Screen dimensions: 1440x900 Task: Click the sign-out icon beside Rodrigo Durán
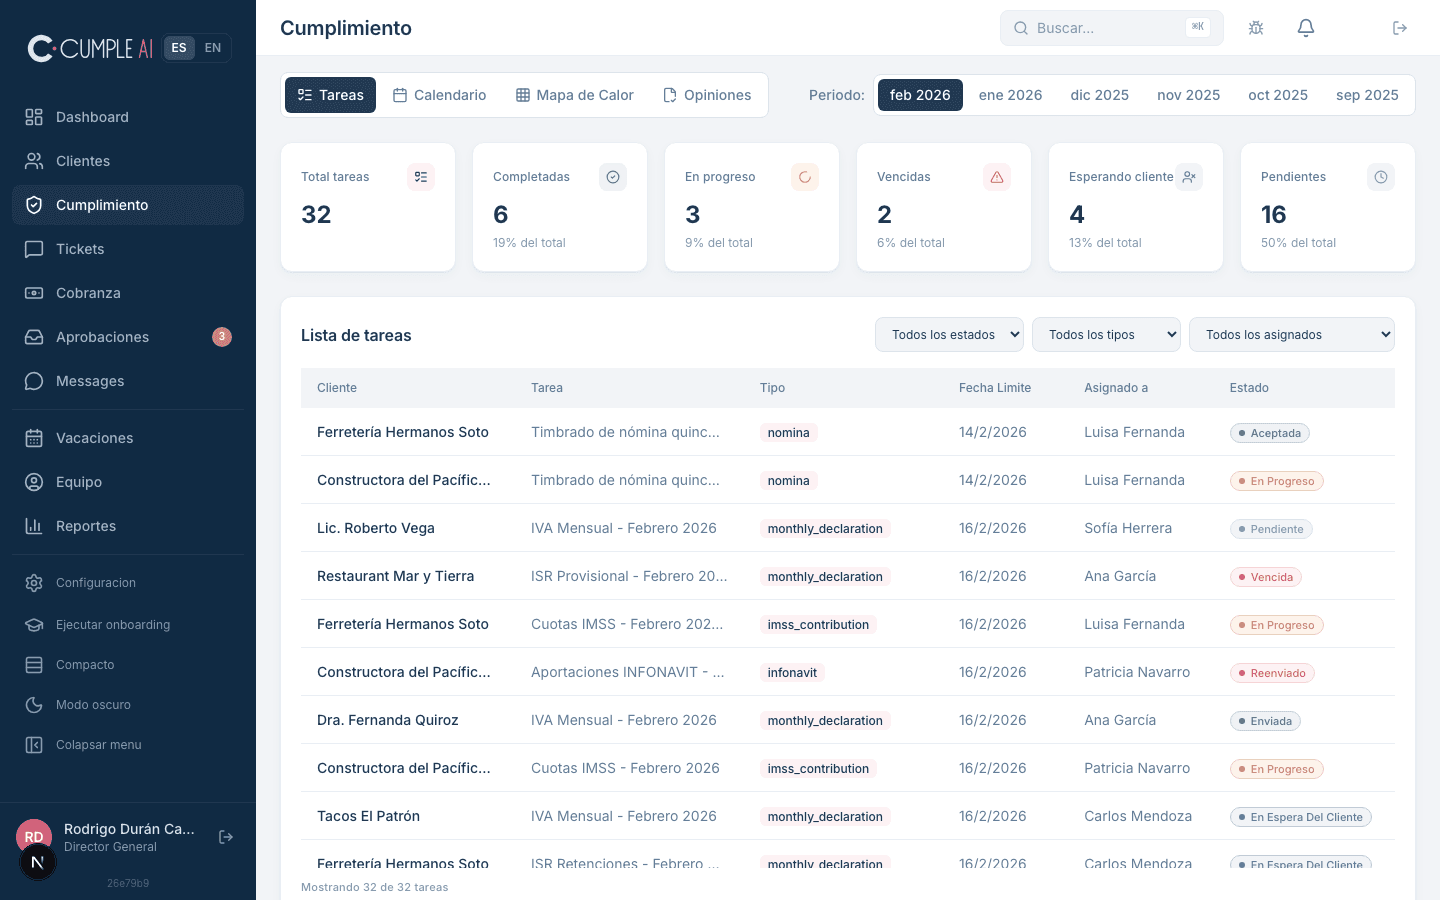(226, 837)
